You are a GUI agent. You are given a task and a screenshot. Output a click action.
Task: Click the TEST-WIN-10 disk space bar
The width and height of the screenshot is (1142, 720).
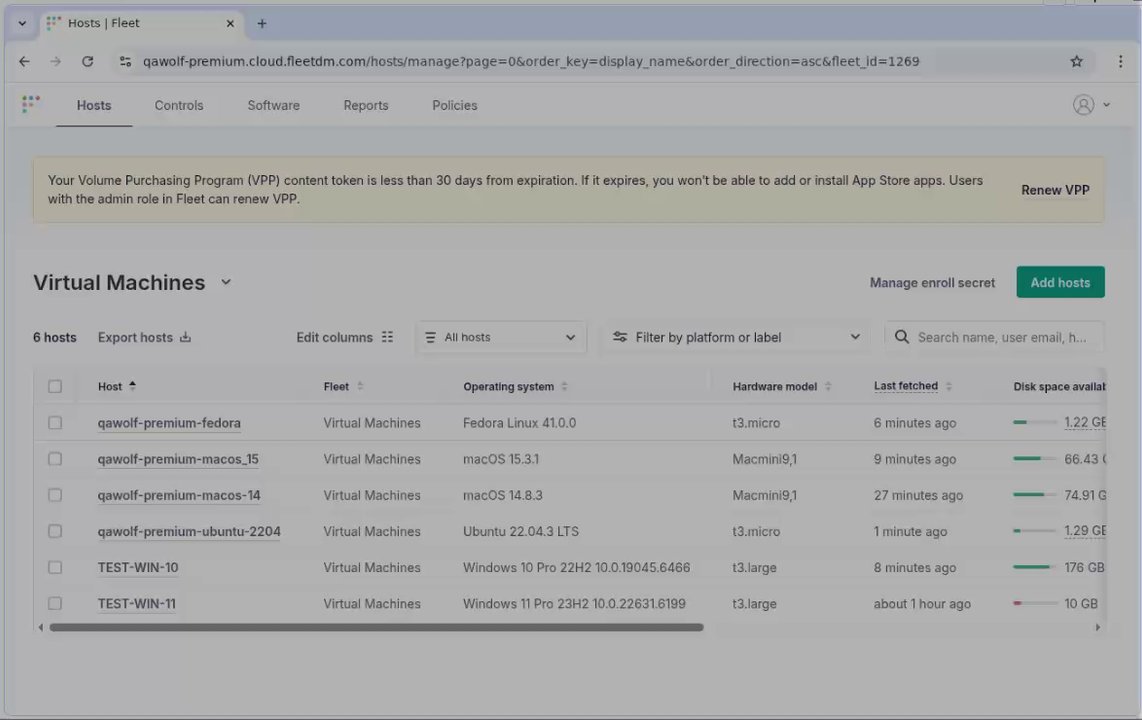(x=1034, y=566)
